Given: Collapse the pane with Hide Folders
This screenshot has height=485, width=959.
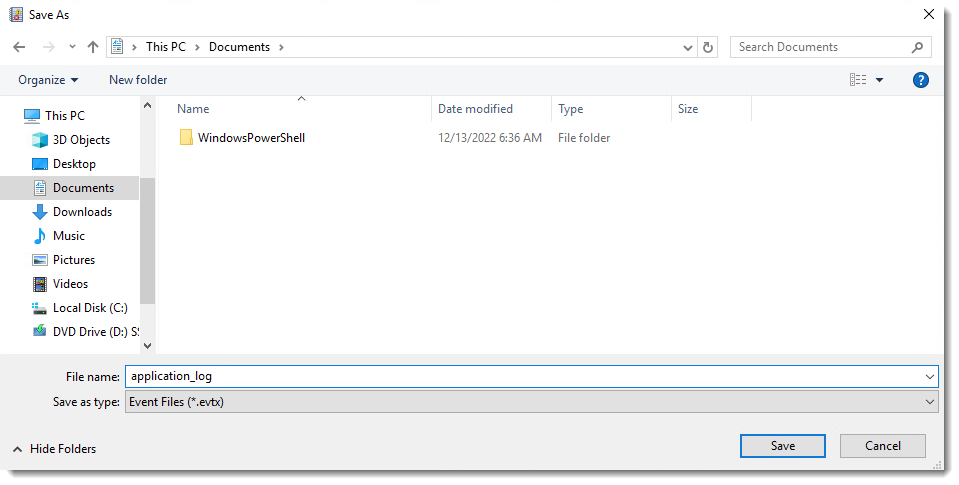Looking at the screenshot, I should pyautogui.click(x=54, y=449).
